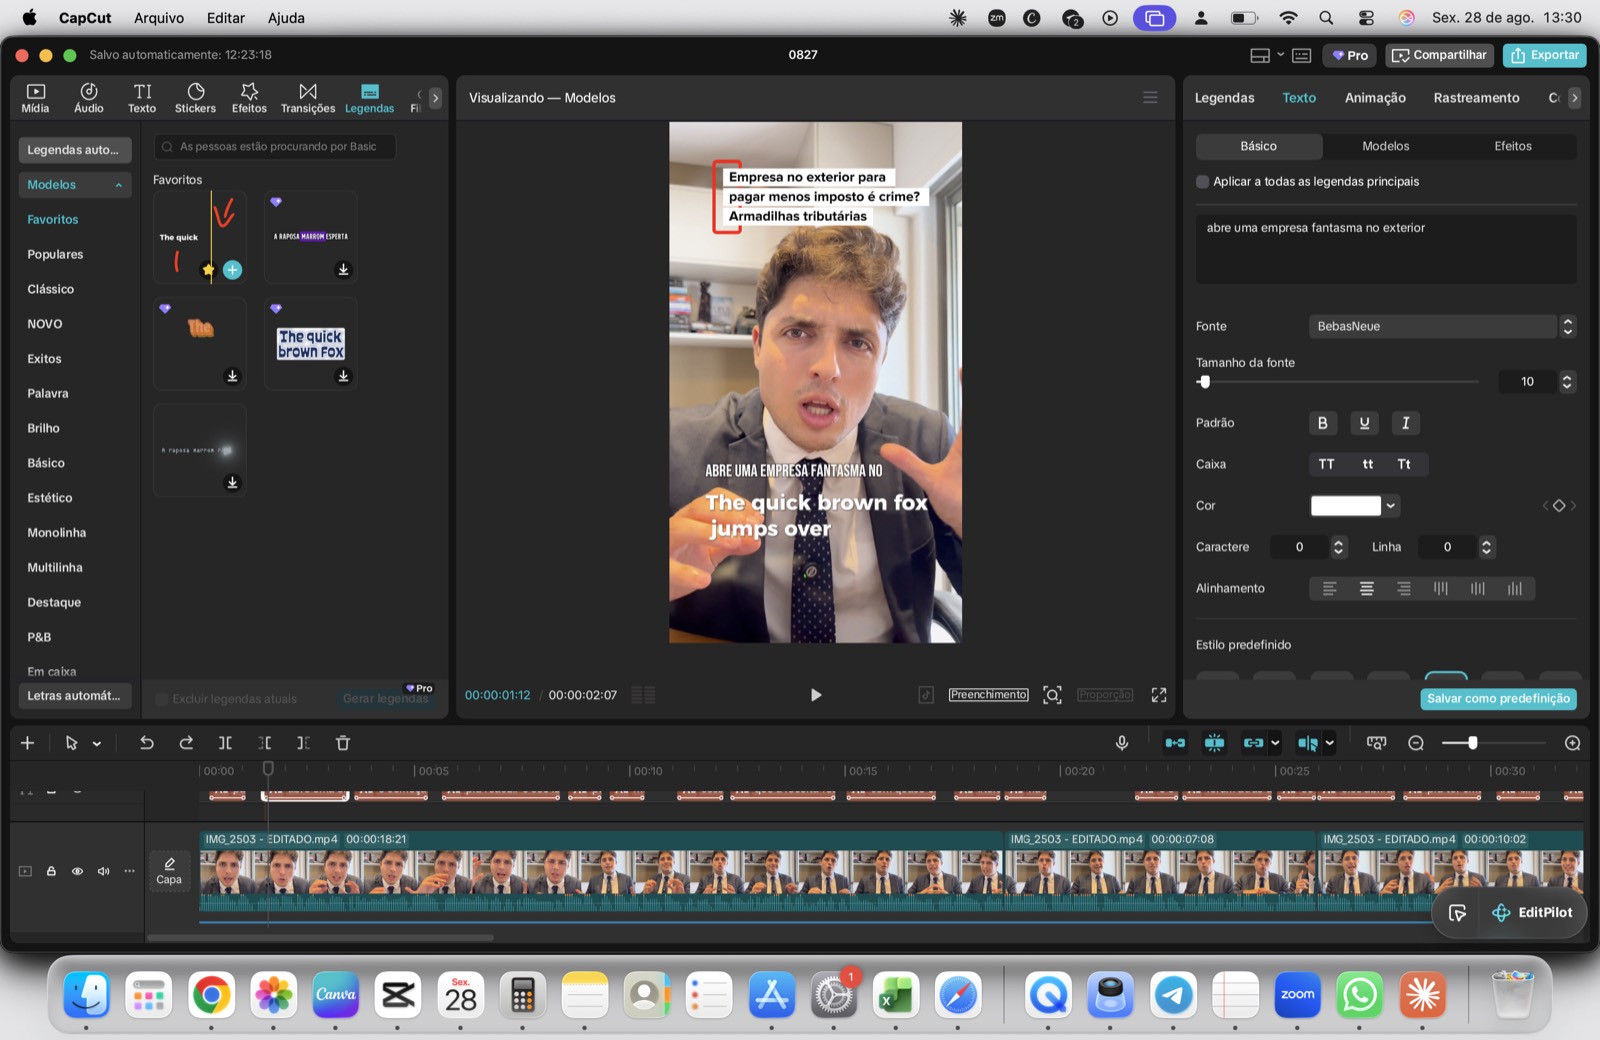Image resolution: width=1600 pixels, height=1040 pixels.
Task: Split the clip at the playhead
Action: tap(225, 743)
